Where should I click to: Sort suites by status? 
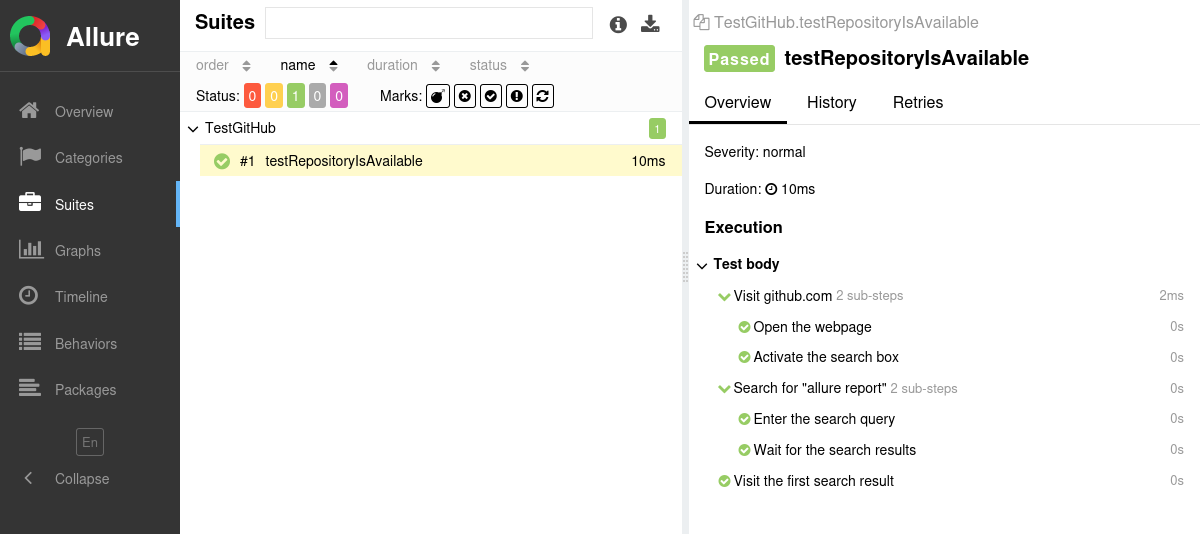(499, 65)
